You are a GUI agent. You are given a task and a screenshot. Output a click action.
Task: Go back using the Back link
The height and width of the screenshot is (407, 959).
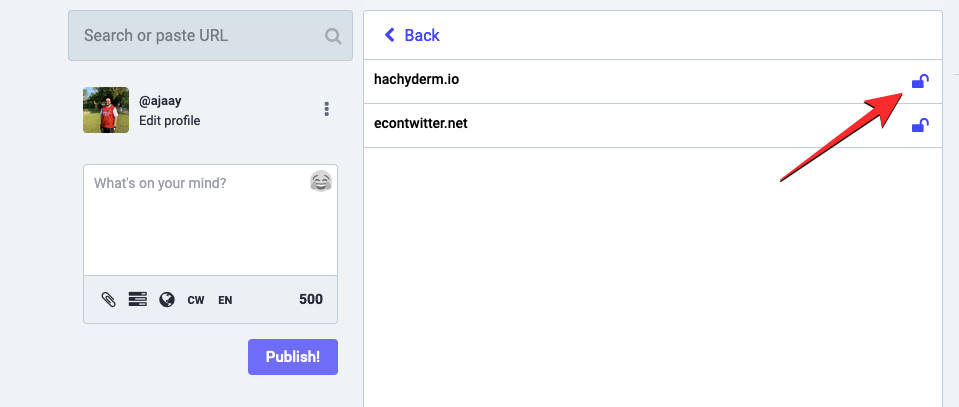pos(421,35)
